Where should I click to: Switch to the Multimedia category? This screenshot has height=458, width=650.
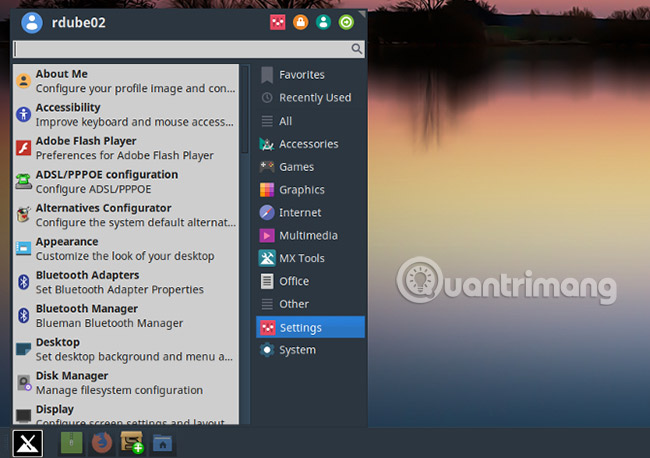point(307,236)
